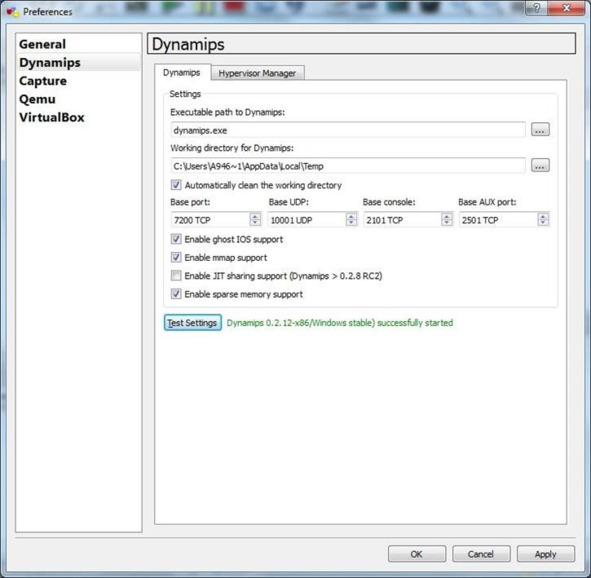
Task: Increase the Base port value
Action: pos(255,216)
